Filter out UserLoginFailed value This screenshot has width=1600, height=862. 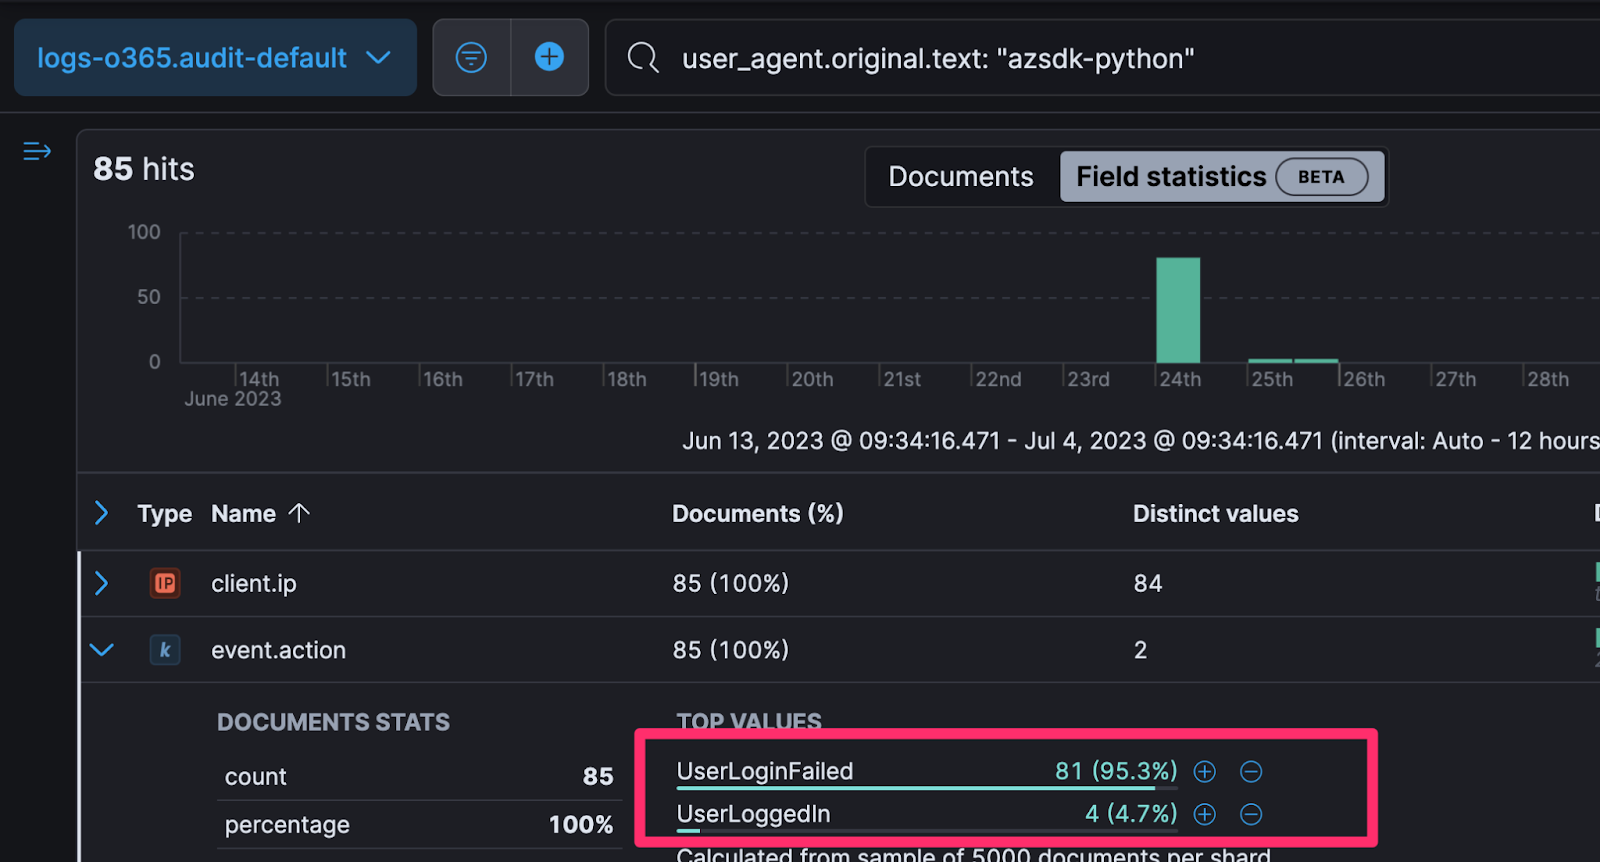point(1251,772)
